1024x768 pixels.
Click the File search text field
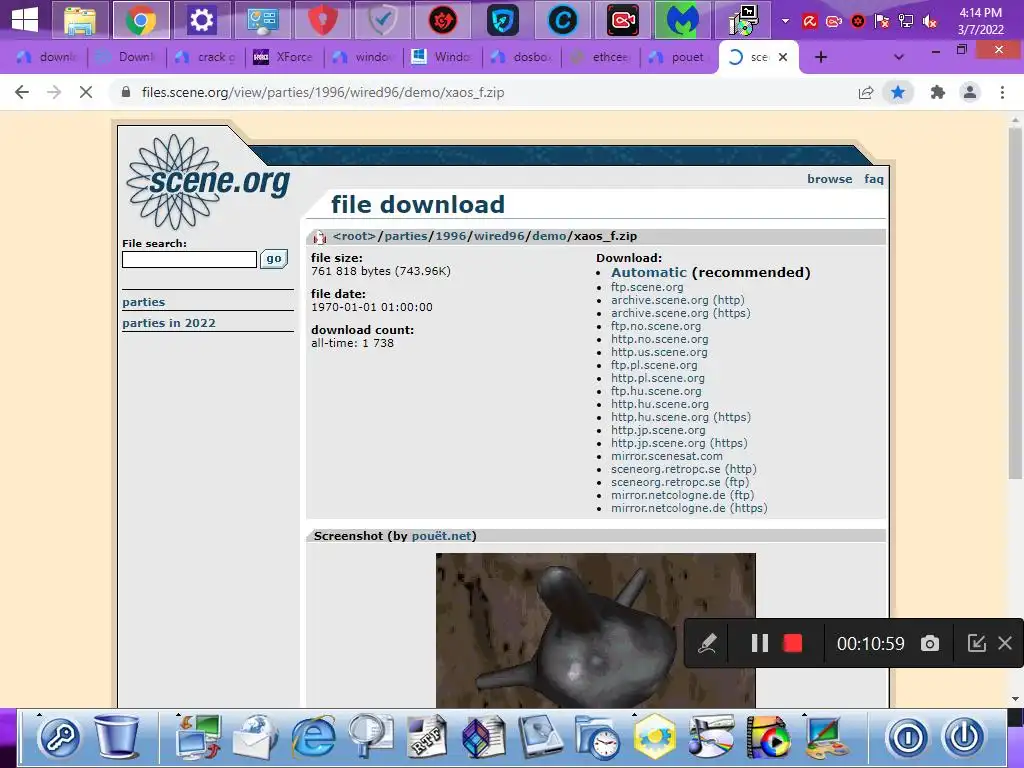[x=189, y=259]
